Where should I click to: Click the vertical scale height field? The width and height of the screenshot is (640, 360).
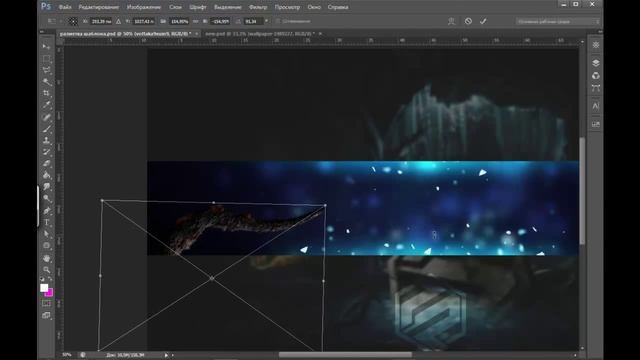pyautogui.click(x=221, y=21)
